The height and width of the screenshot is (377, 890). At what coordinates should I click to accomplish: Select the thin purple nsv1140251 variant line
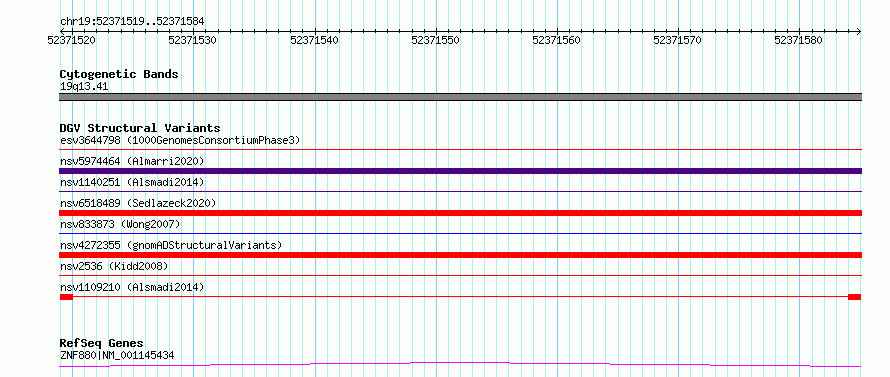[461, 192]
